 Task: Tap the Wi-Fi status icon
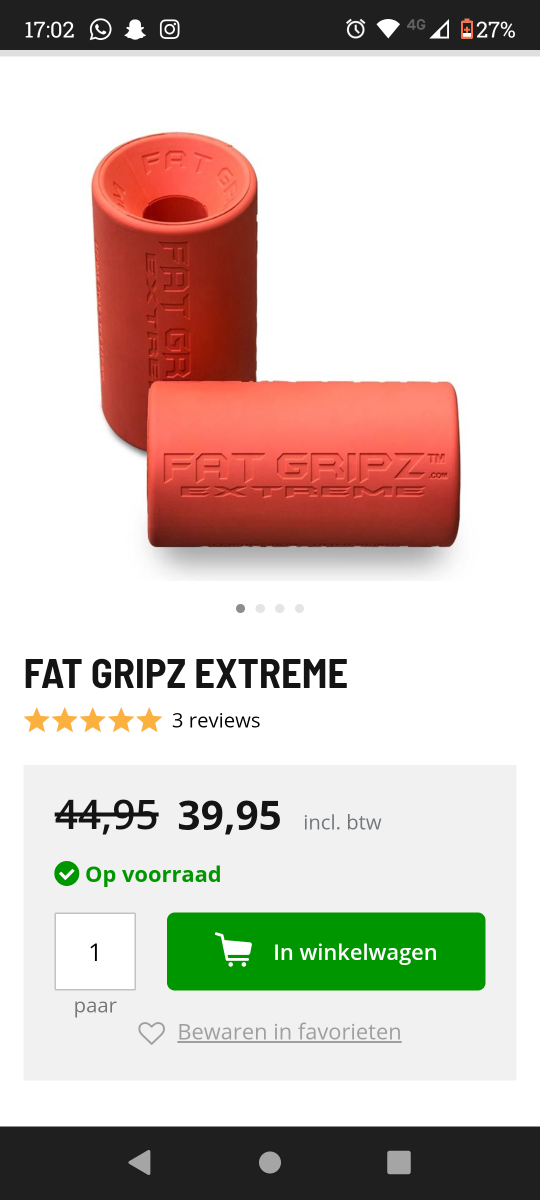tap(388, 29)
